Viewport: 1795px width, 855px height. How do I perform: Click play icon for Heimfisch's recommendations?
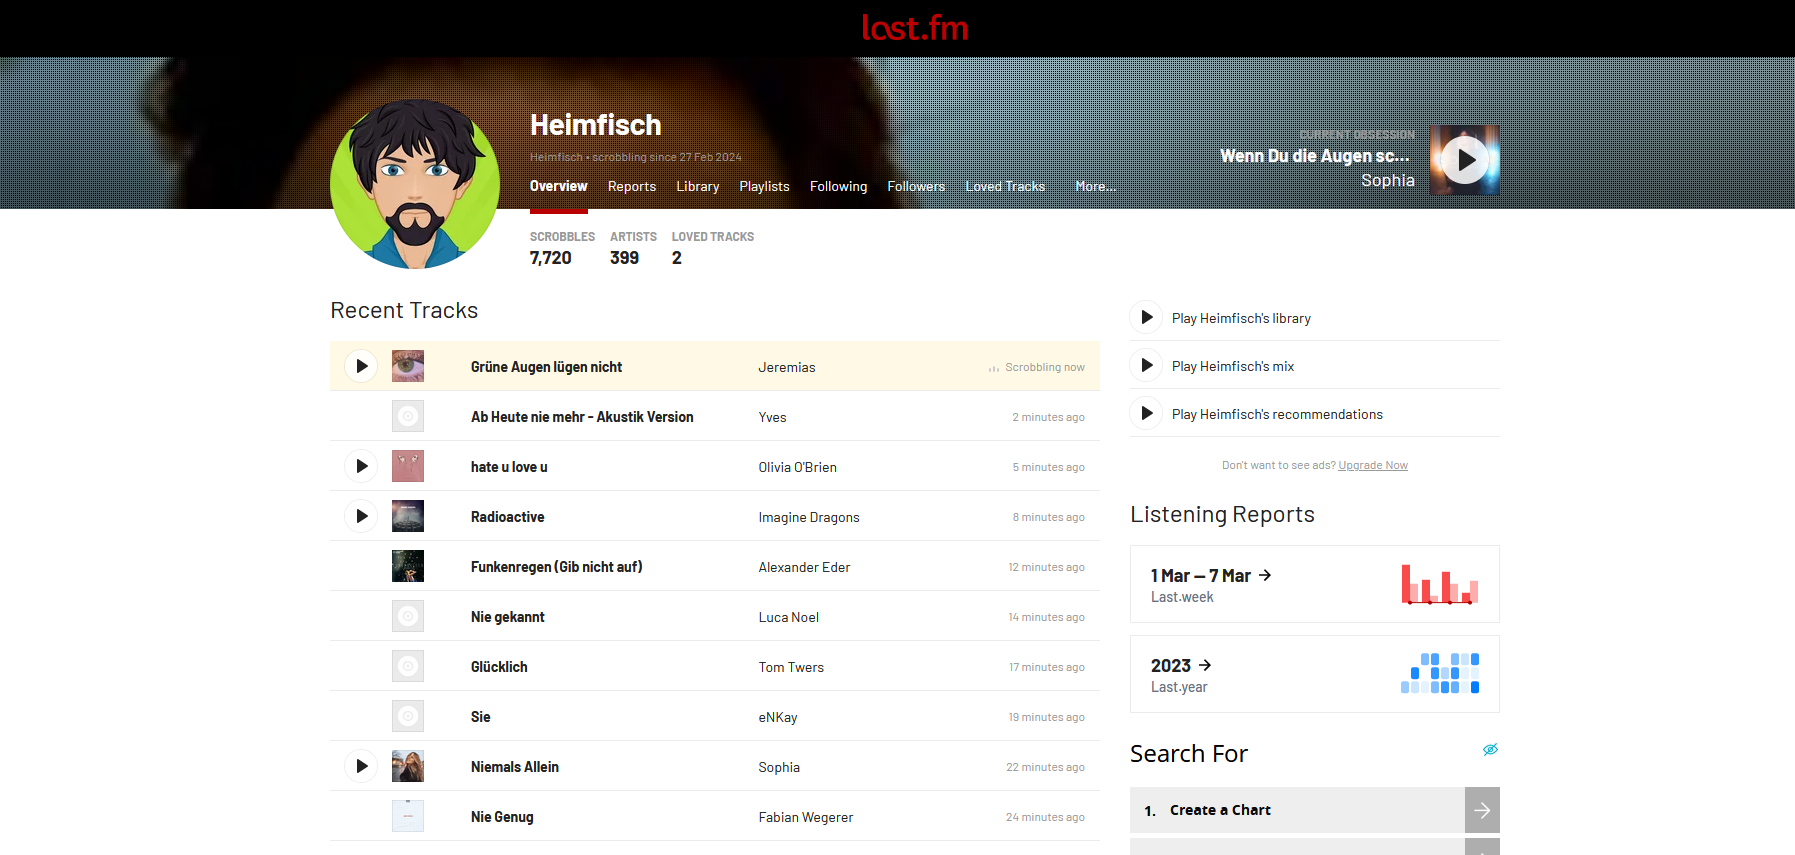[1146, 413]
